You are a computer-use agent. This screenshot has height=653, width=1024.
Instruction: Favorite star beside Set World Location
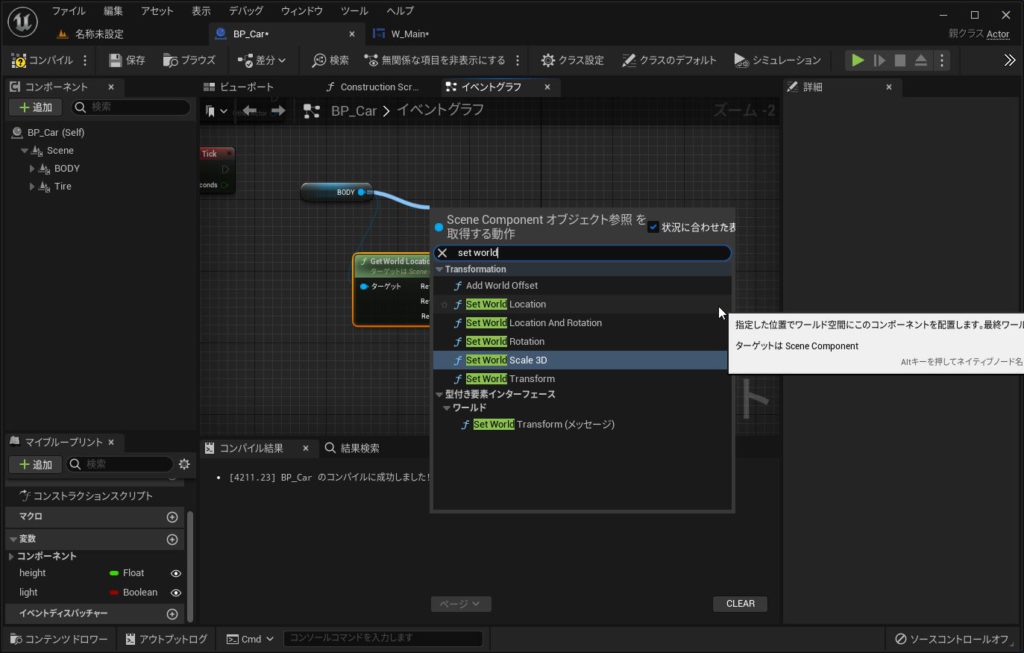(x=444, y=304)
